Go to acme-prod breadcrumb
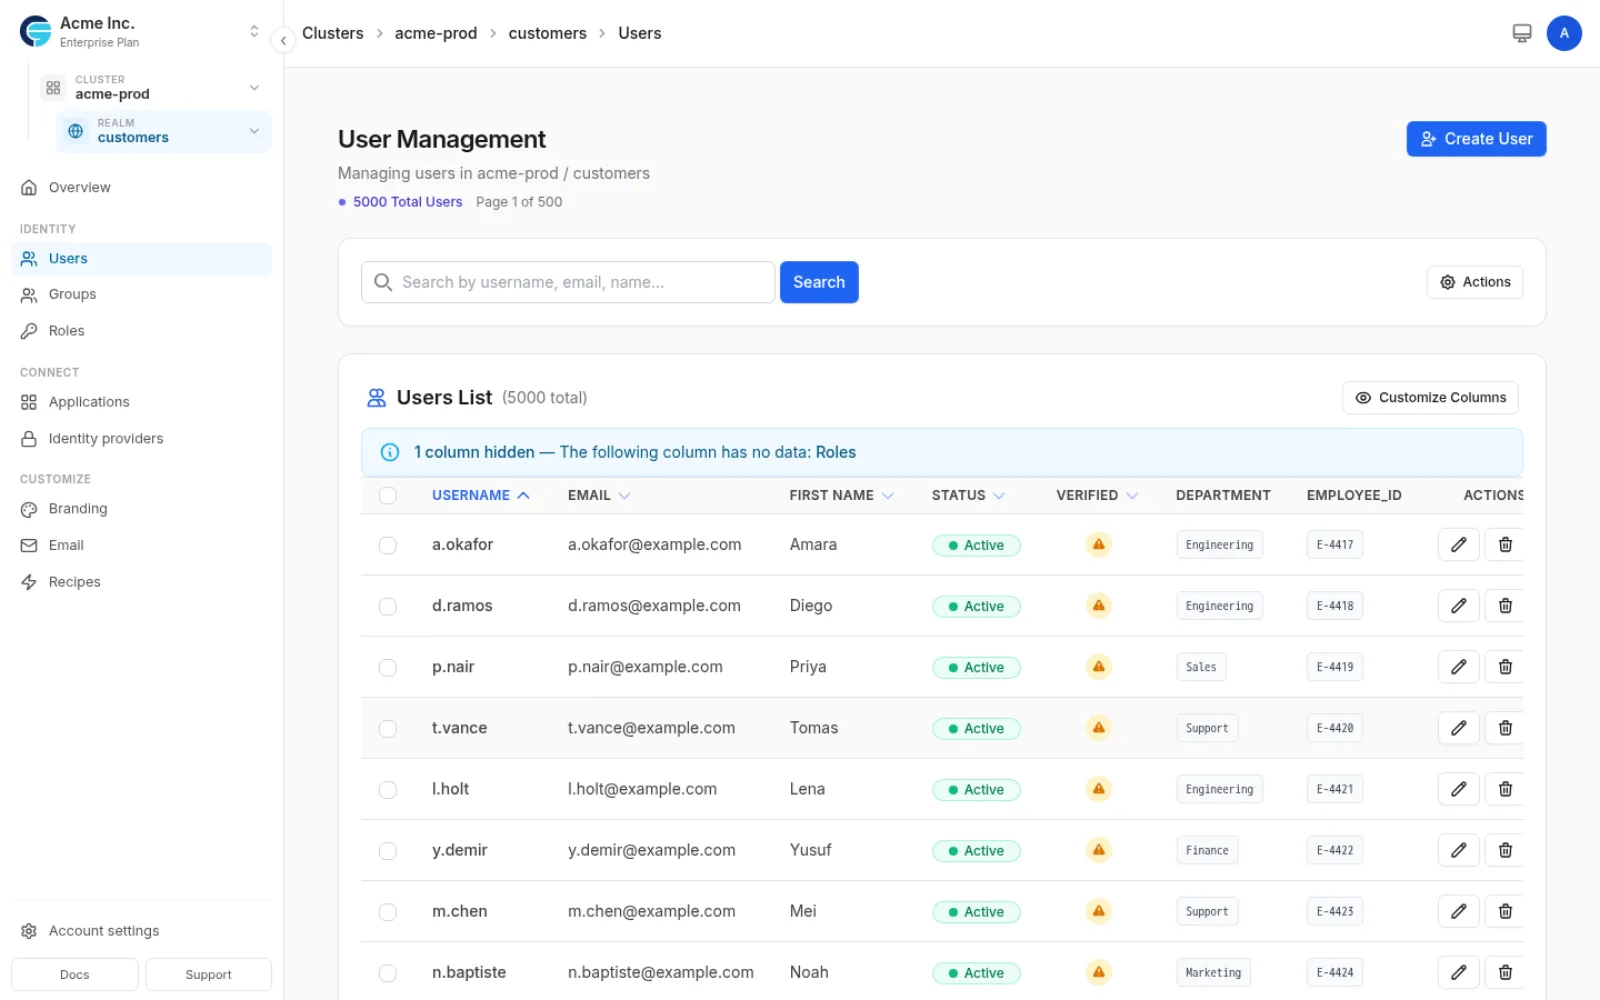1600x1000 pixels. pos(436,33)
